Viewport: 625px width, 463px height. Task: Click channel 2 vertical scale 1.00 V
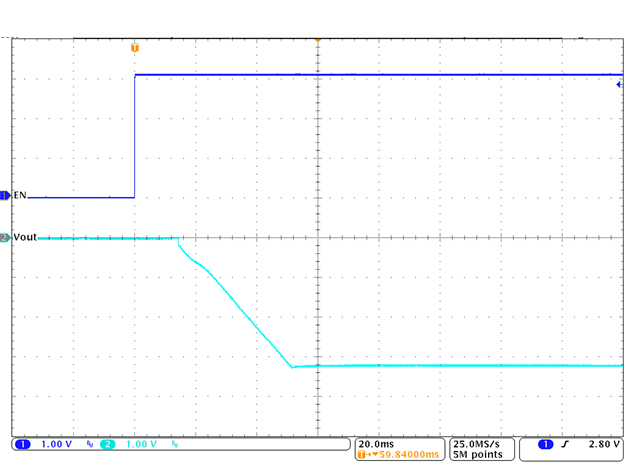click(142, 443)
